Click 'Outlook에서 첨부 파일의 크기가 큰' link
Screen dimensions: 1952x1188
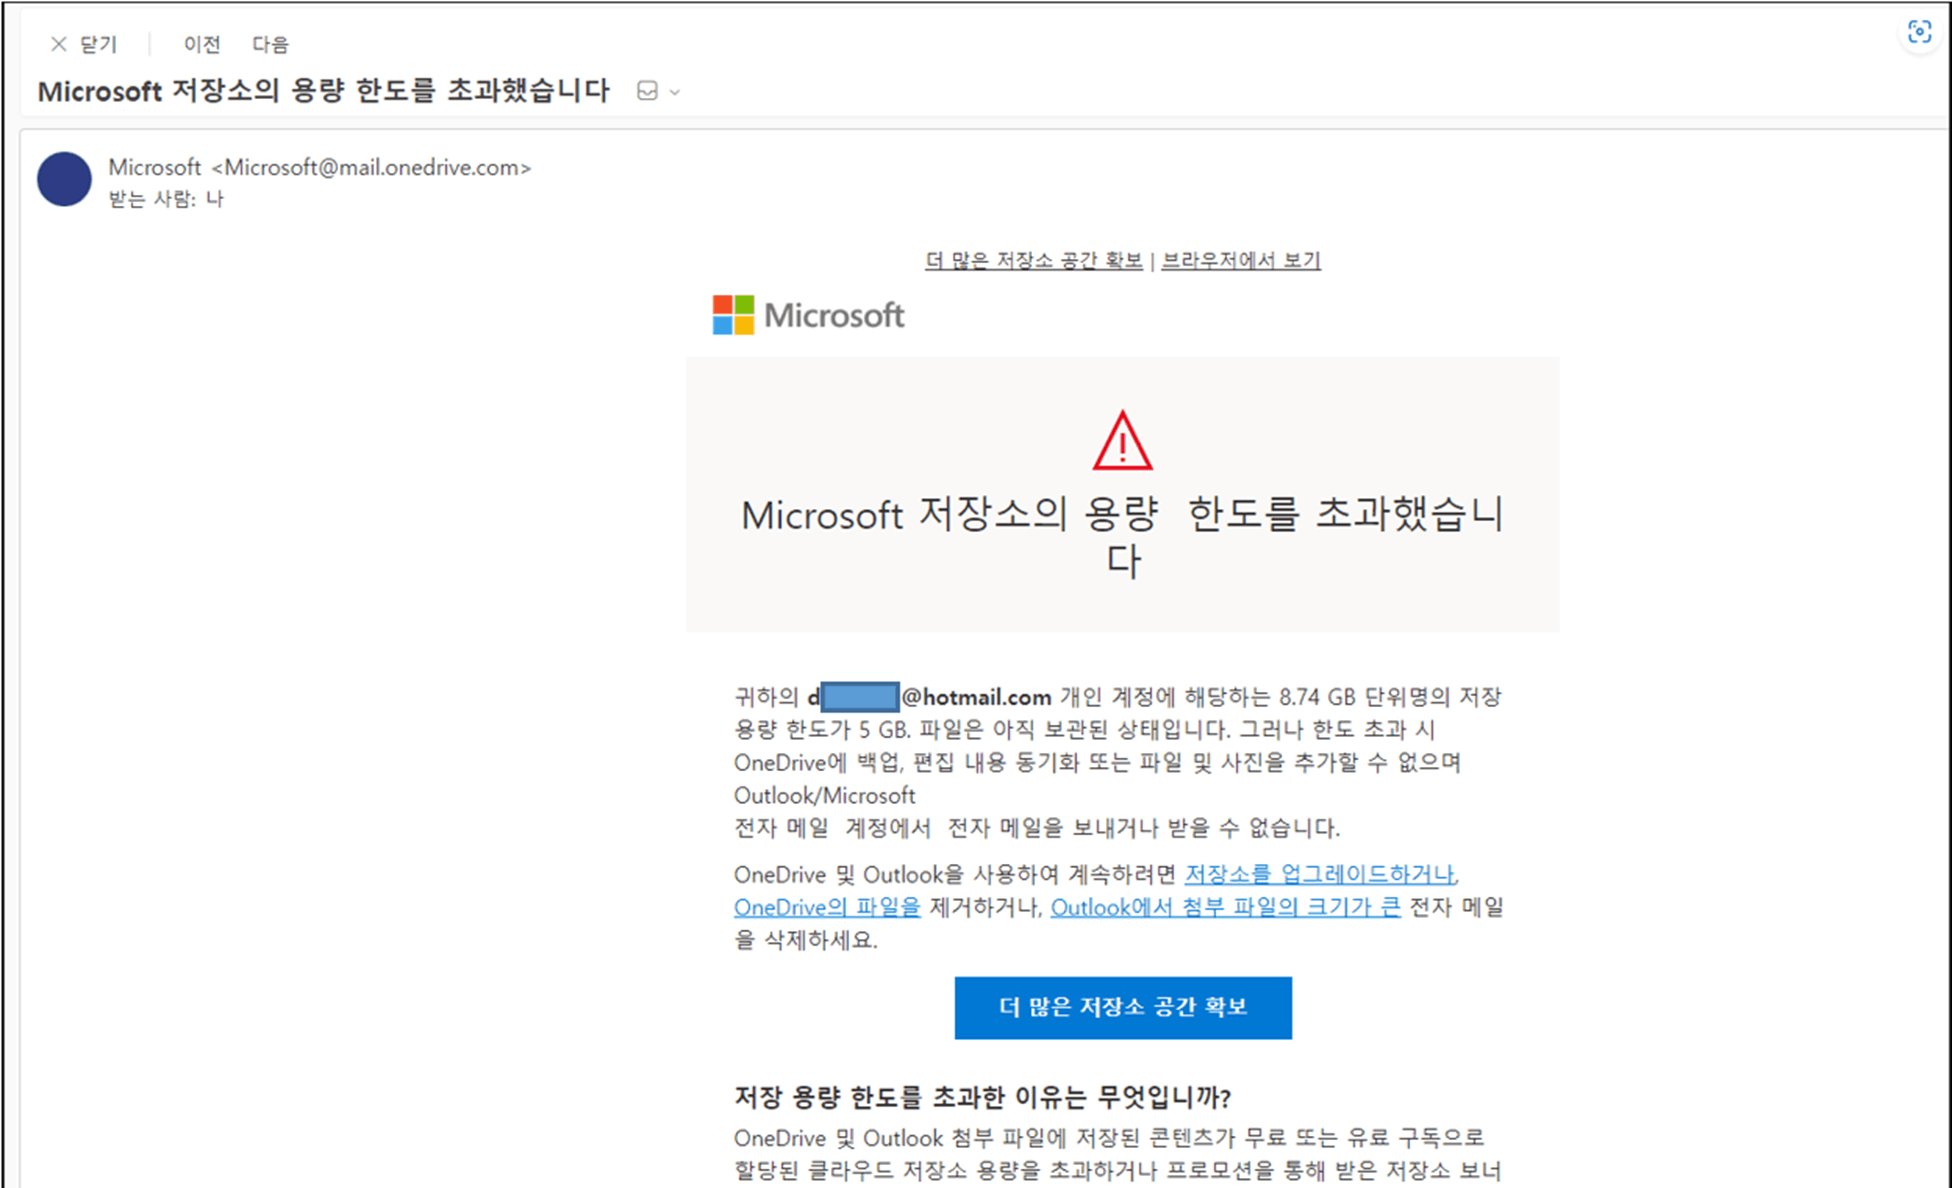pos(1225,907)
